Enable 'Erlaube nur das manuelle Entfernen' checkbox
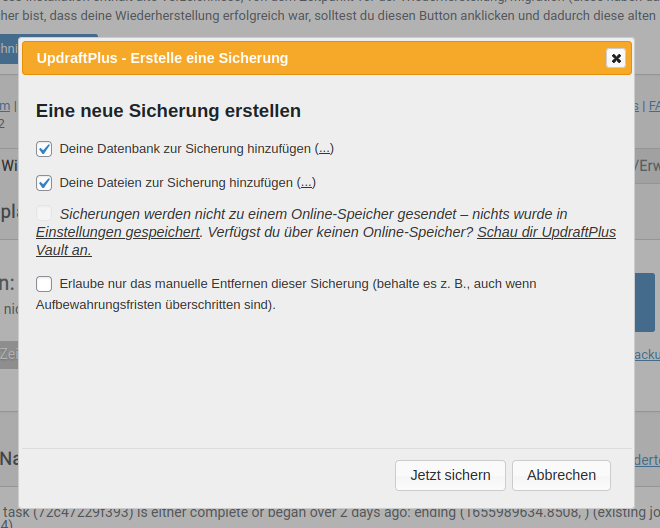 (44, 284)
